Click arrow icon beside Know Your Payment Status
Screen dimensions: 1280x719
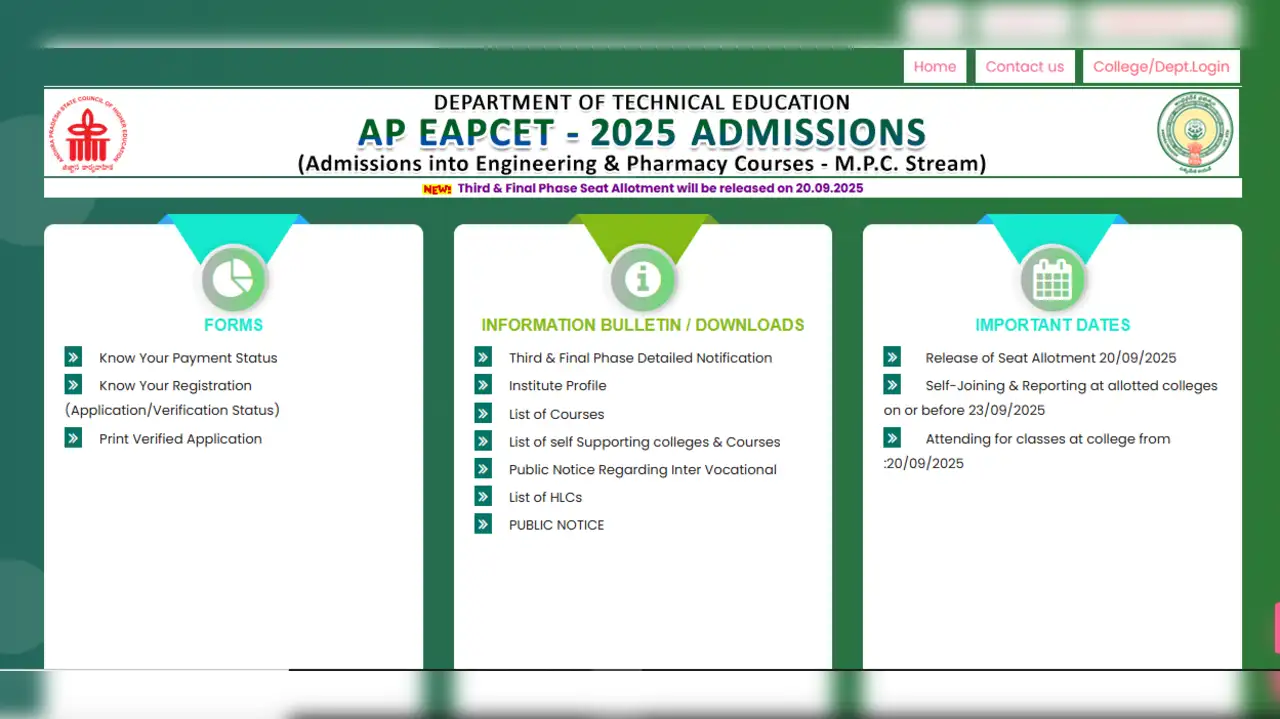pyautogui.click(x=73, y=357)
